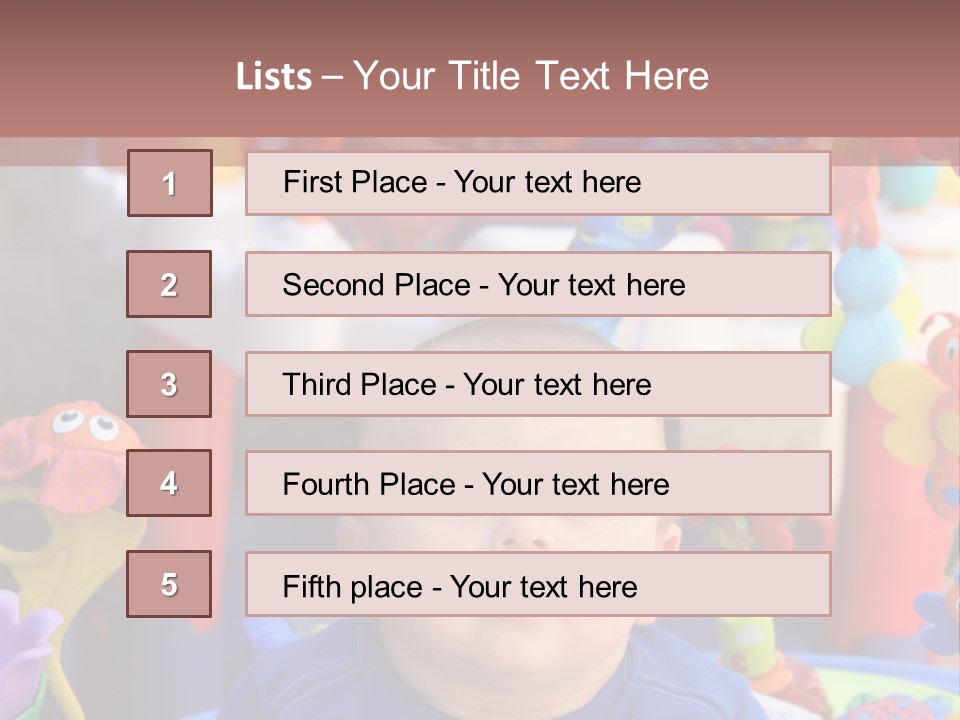The width and height of the screenshot is (960, 720).
Task: Select the number 4 list marker
Action: (x=169, y=483)
